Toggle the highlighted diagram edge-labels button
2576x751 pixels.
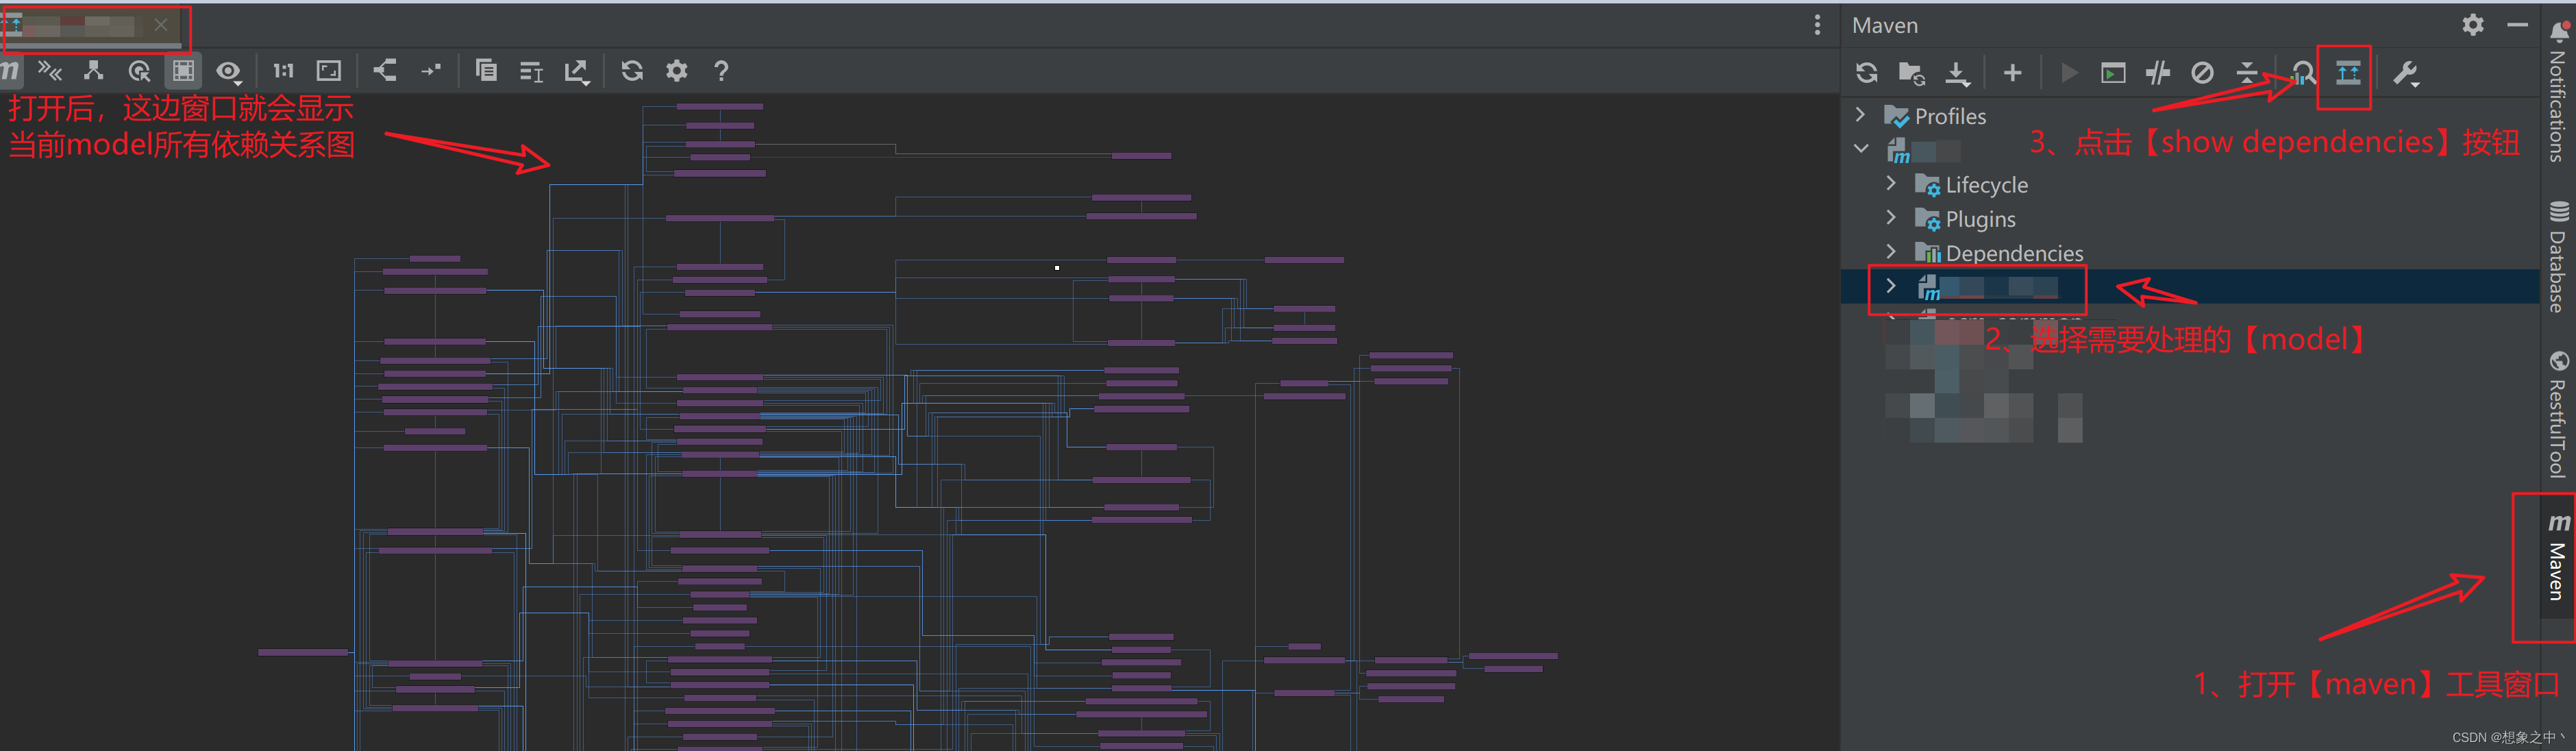(x=183, y=70)
